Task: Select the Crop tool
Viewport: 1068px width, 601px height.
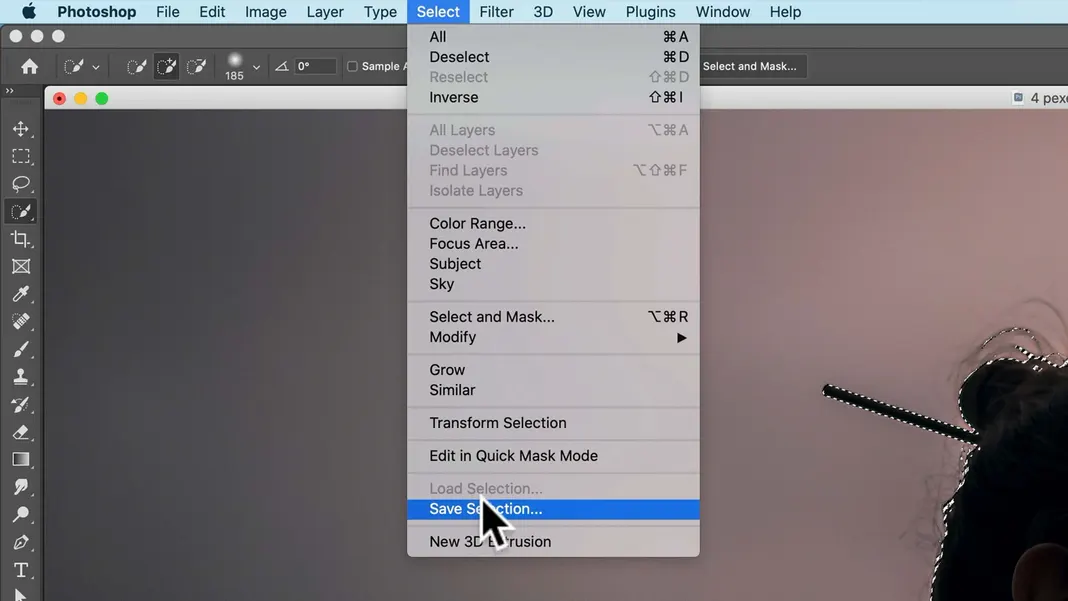Action: coord(21,239)
